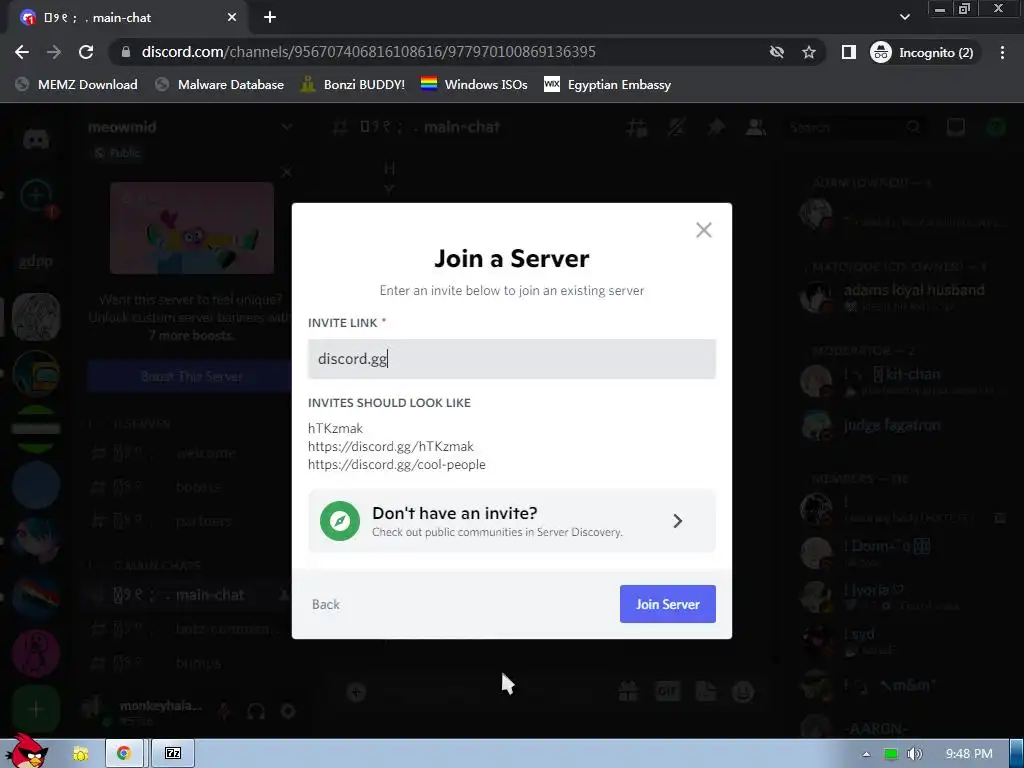Toggle the member list icon
This screenshot has height=768, width=1024.
coord(756,127)
